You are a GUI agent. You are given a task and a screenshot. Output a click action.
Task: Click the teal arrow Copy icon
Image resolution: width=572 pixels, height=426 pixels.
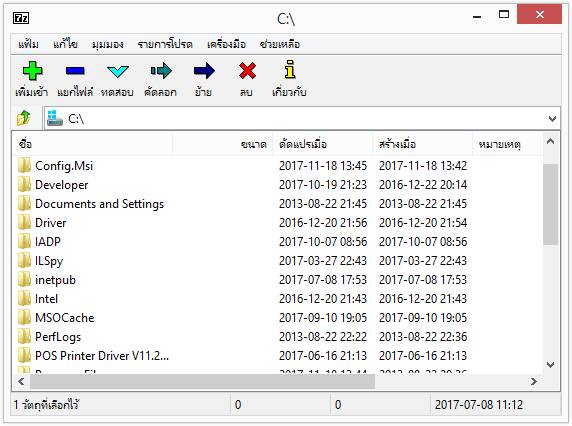point(161,70)
